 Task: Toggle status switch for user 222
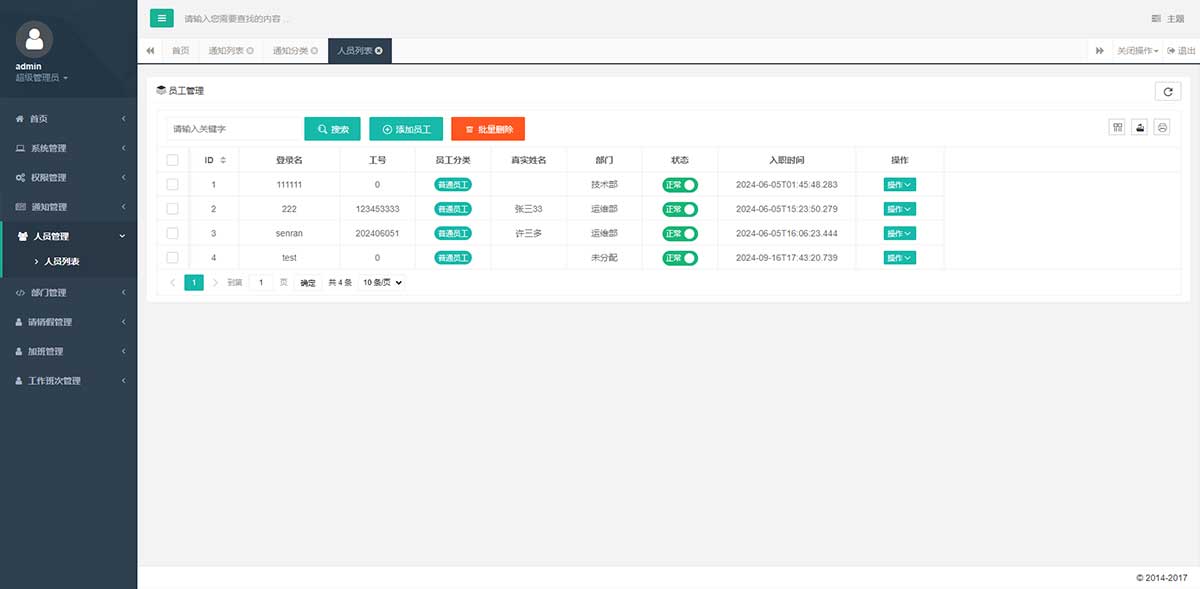click(680, 209)
